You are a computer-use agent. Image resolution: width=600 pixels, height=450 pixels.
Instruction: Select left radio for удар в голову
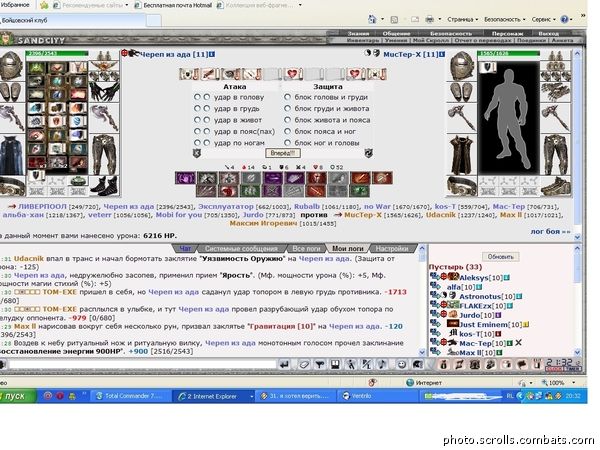(197, 97)
